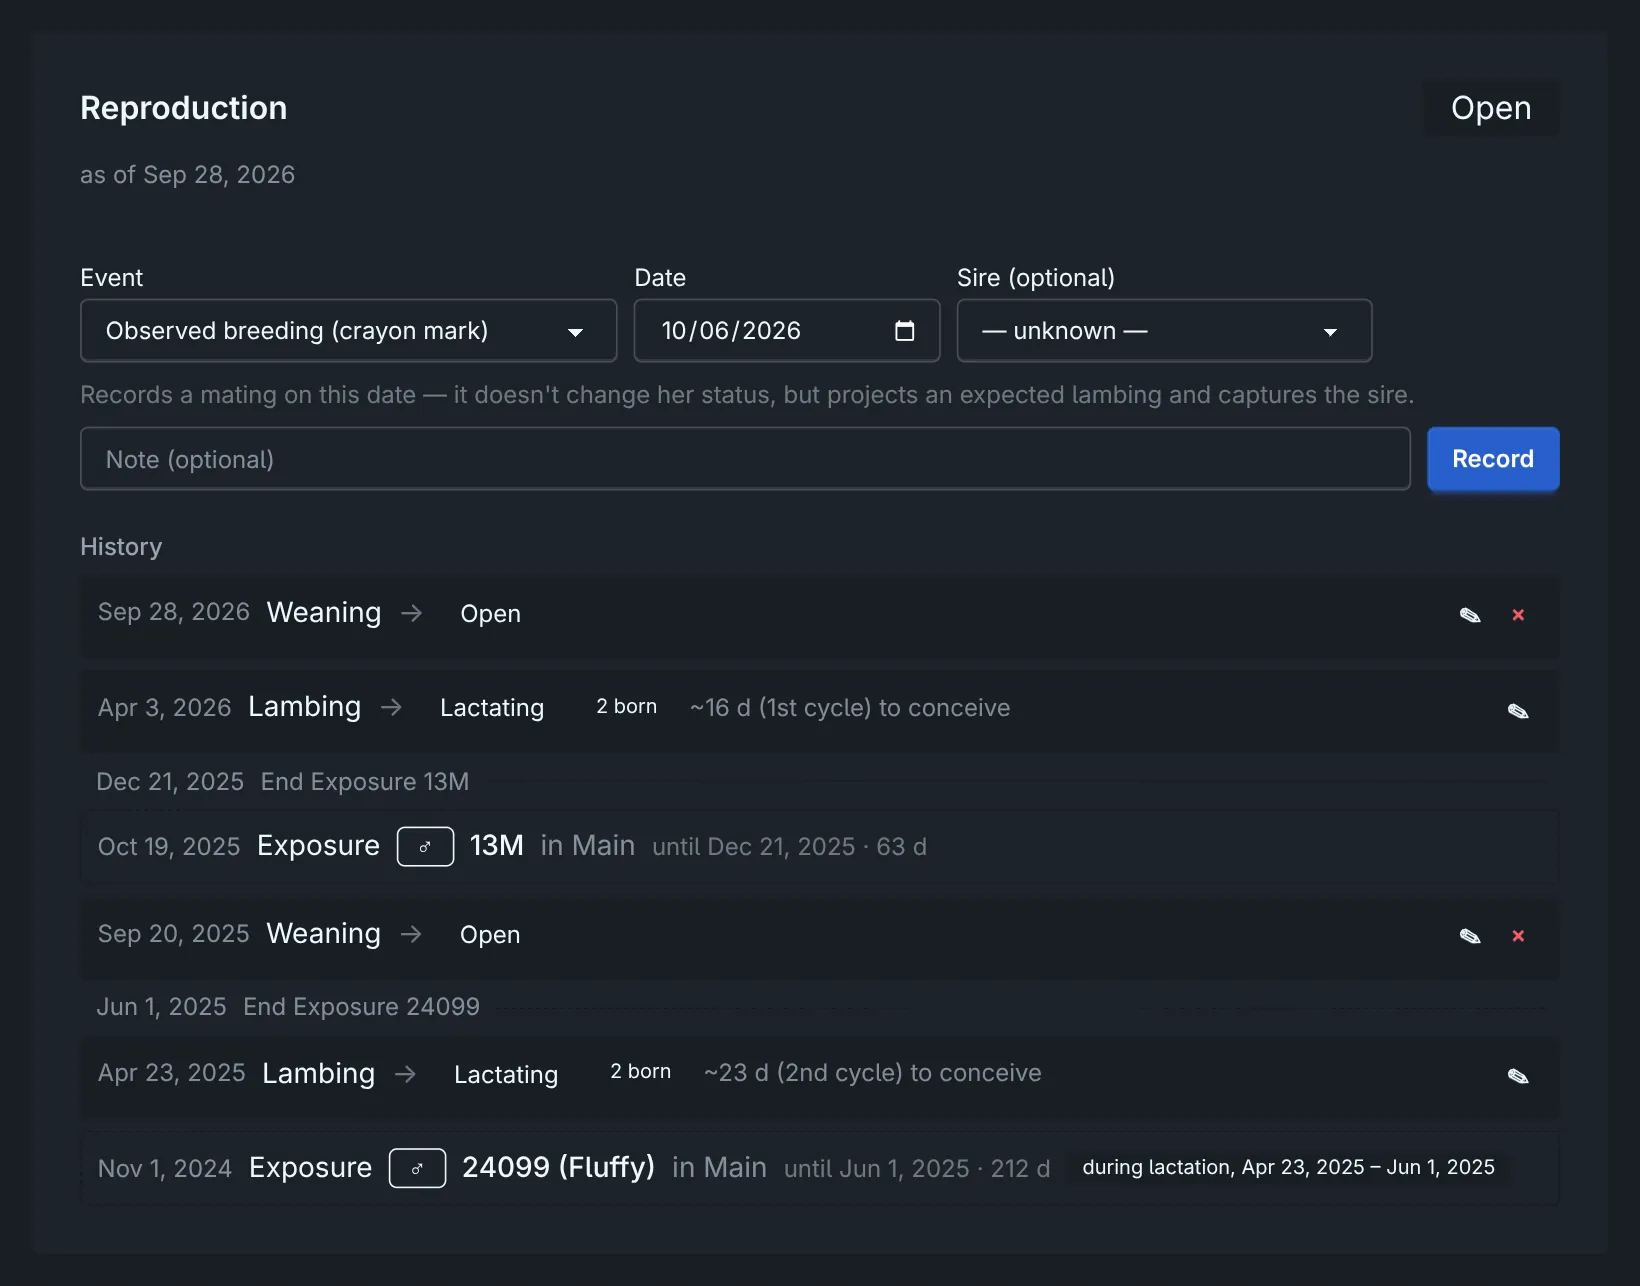Click "~16 d (1st cycle) to conceive" text

(x=850, y=708)
